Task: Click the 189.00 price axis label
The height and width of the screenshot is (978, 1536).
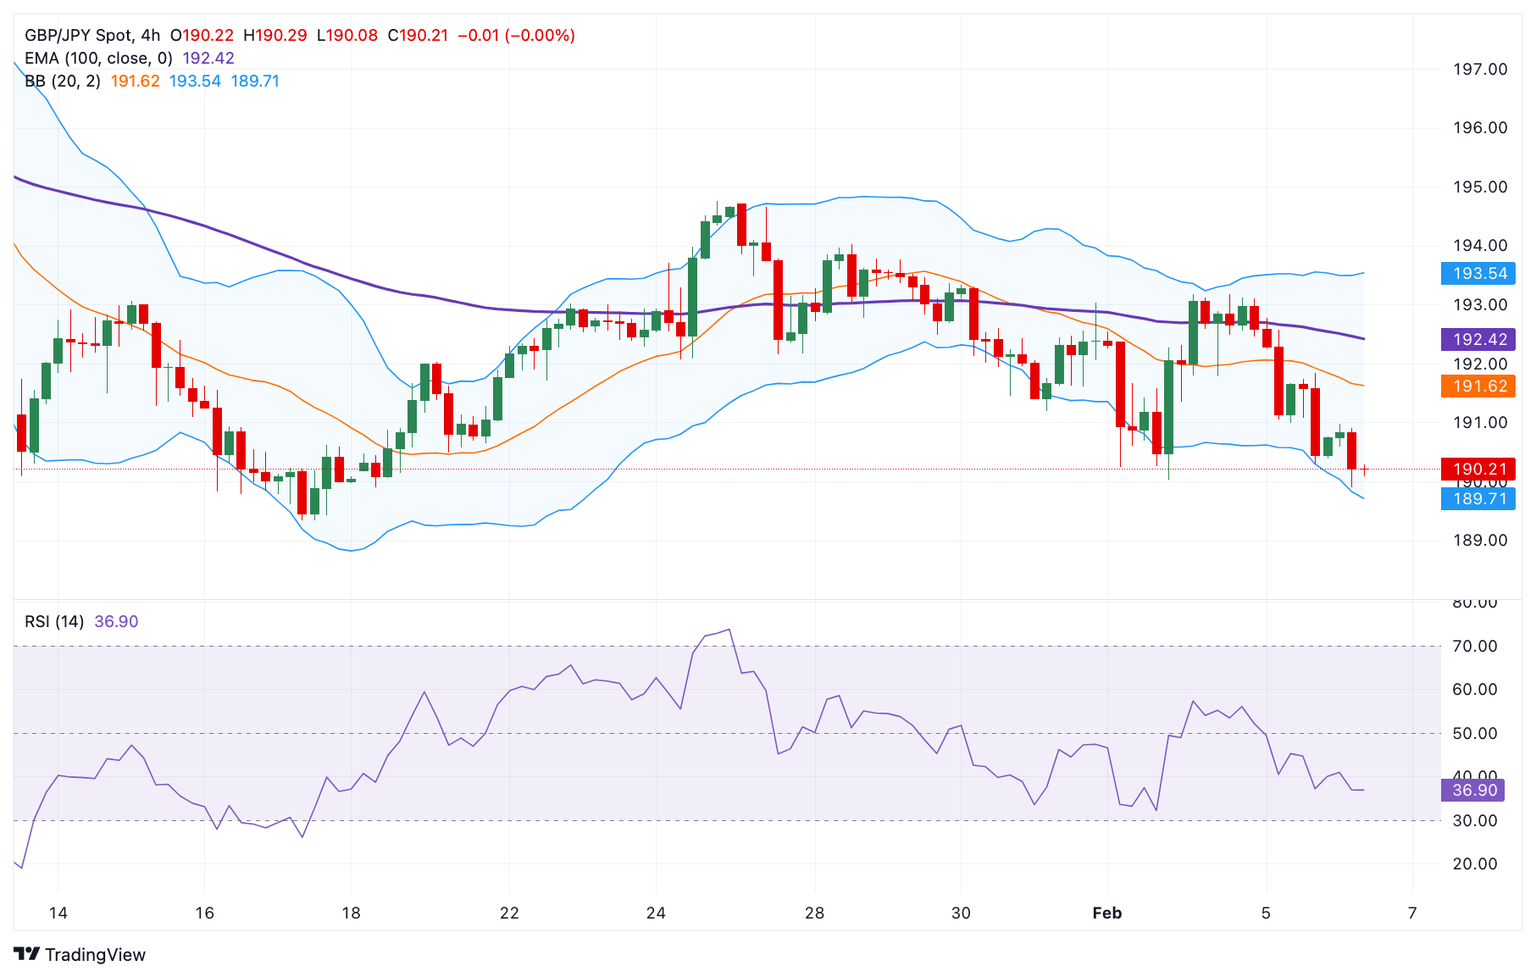Action: (1479, 540)
